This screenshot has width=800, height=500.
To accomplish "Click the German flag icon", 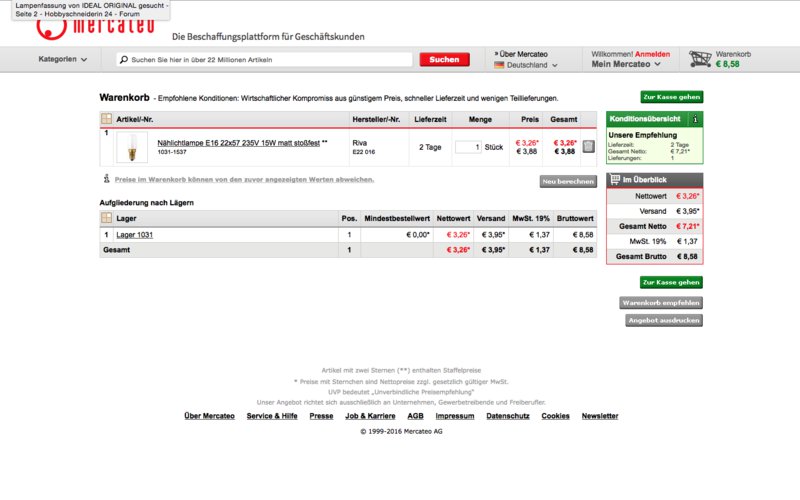I will (499, 65).
